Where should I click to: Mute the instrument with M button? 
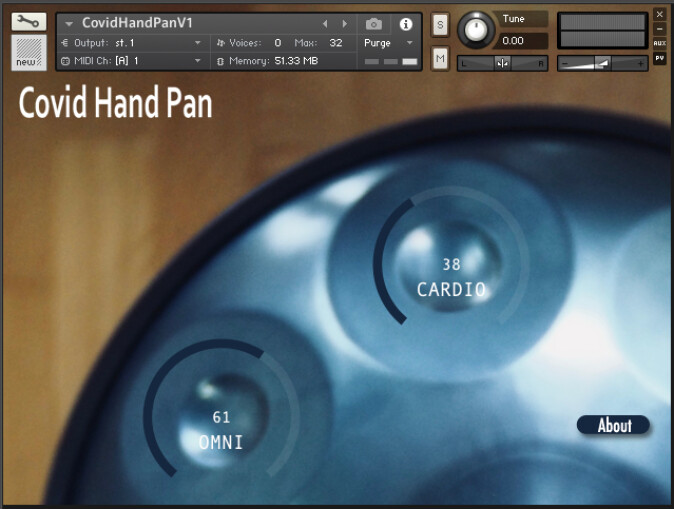(x=440, y=58)
